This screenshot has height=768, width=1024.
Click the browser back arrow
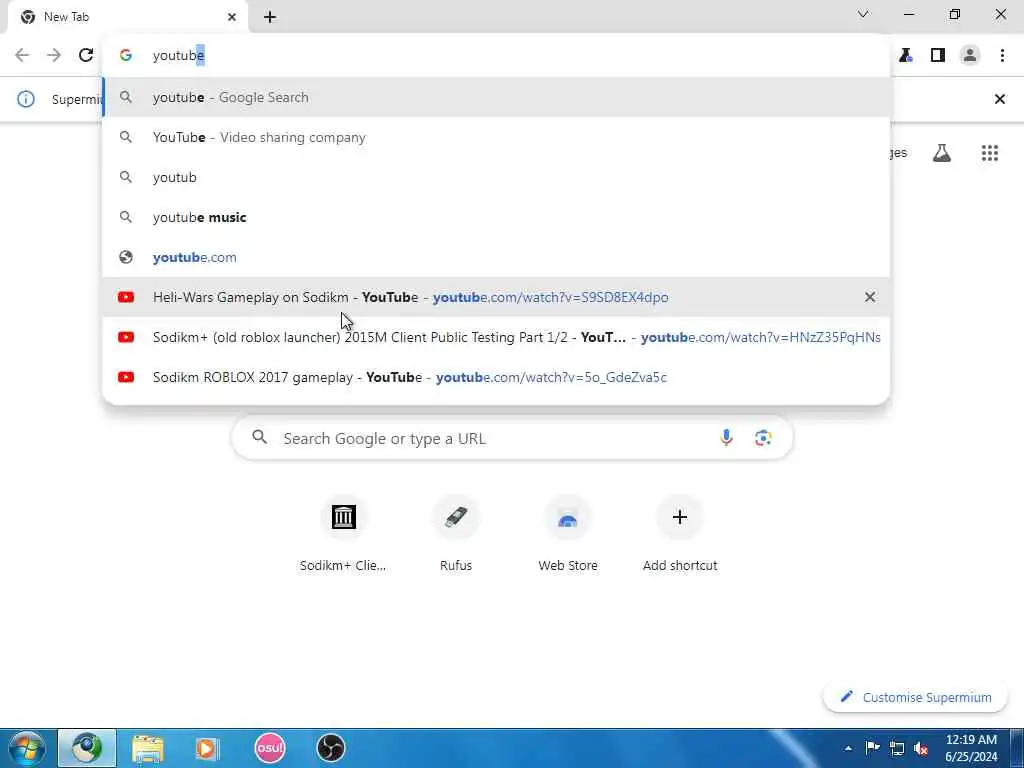[22, 56]
